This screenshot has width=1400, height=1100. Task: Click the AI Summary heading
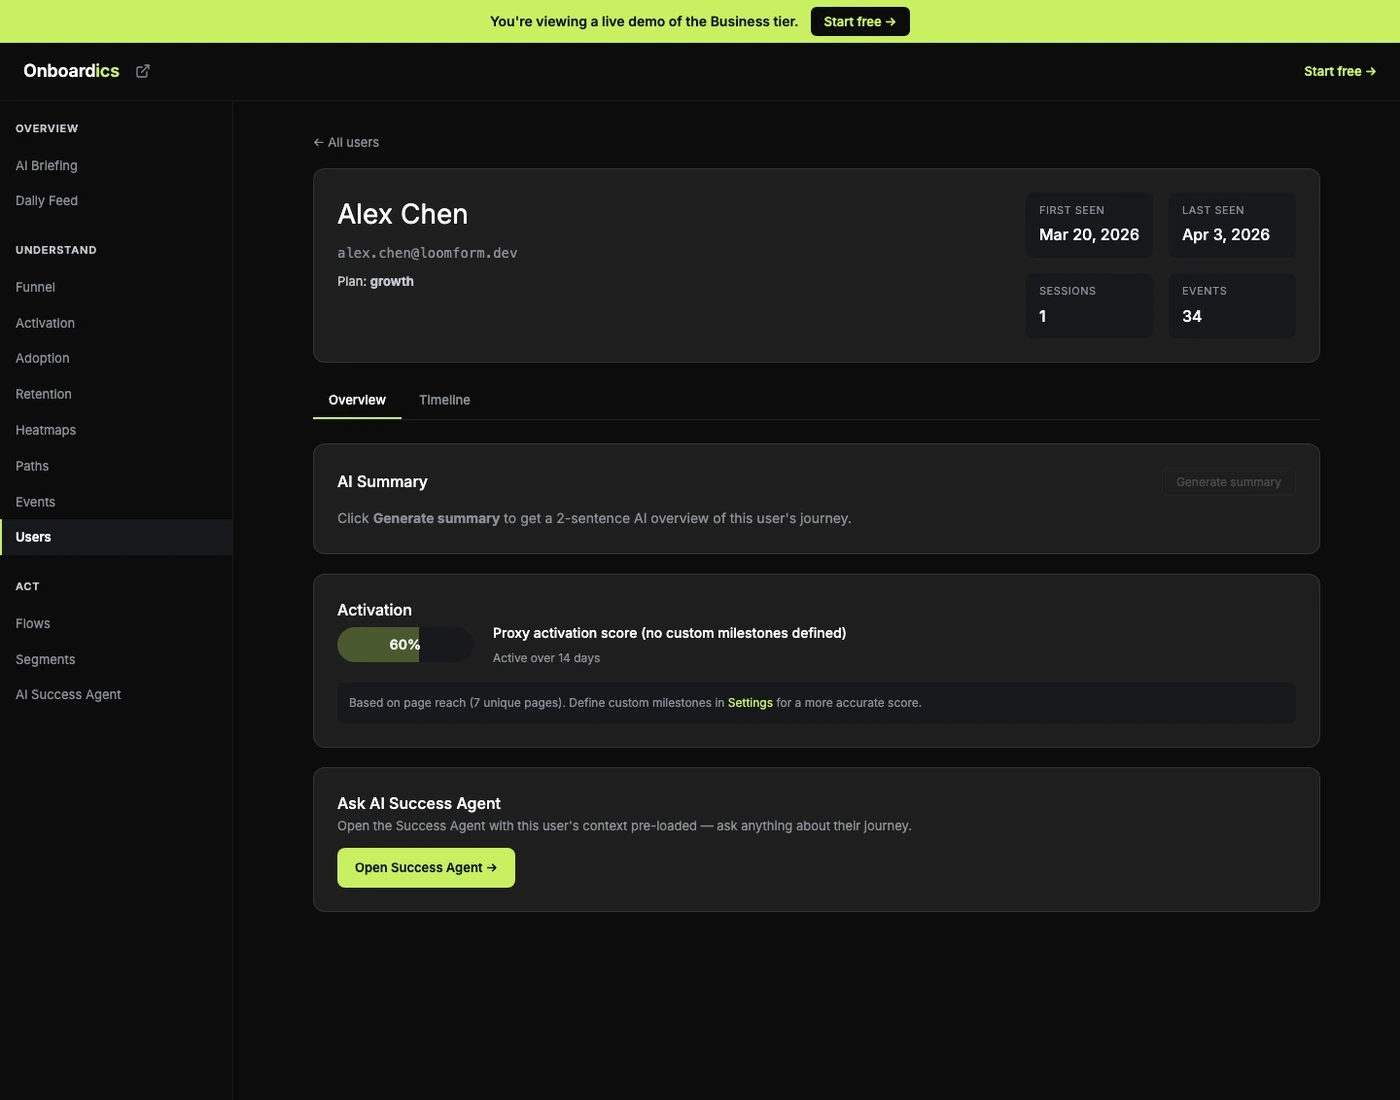382,482
